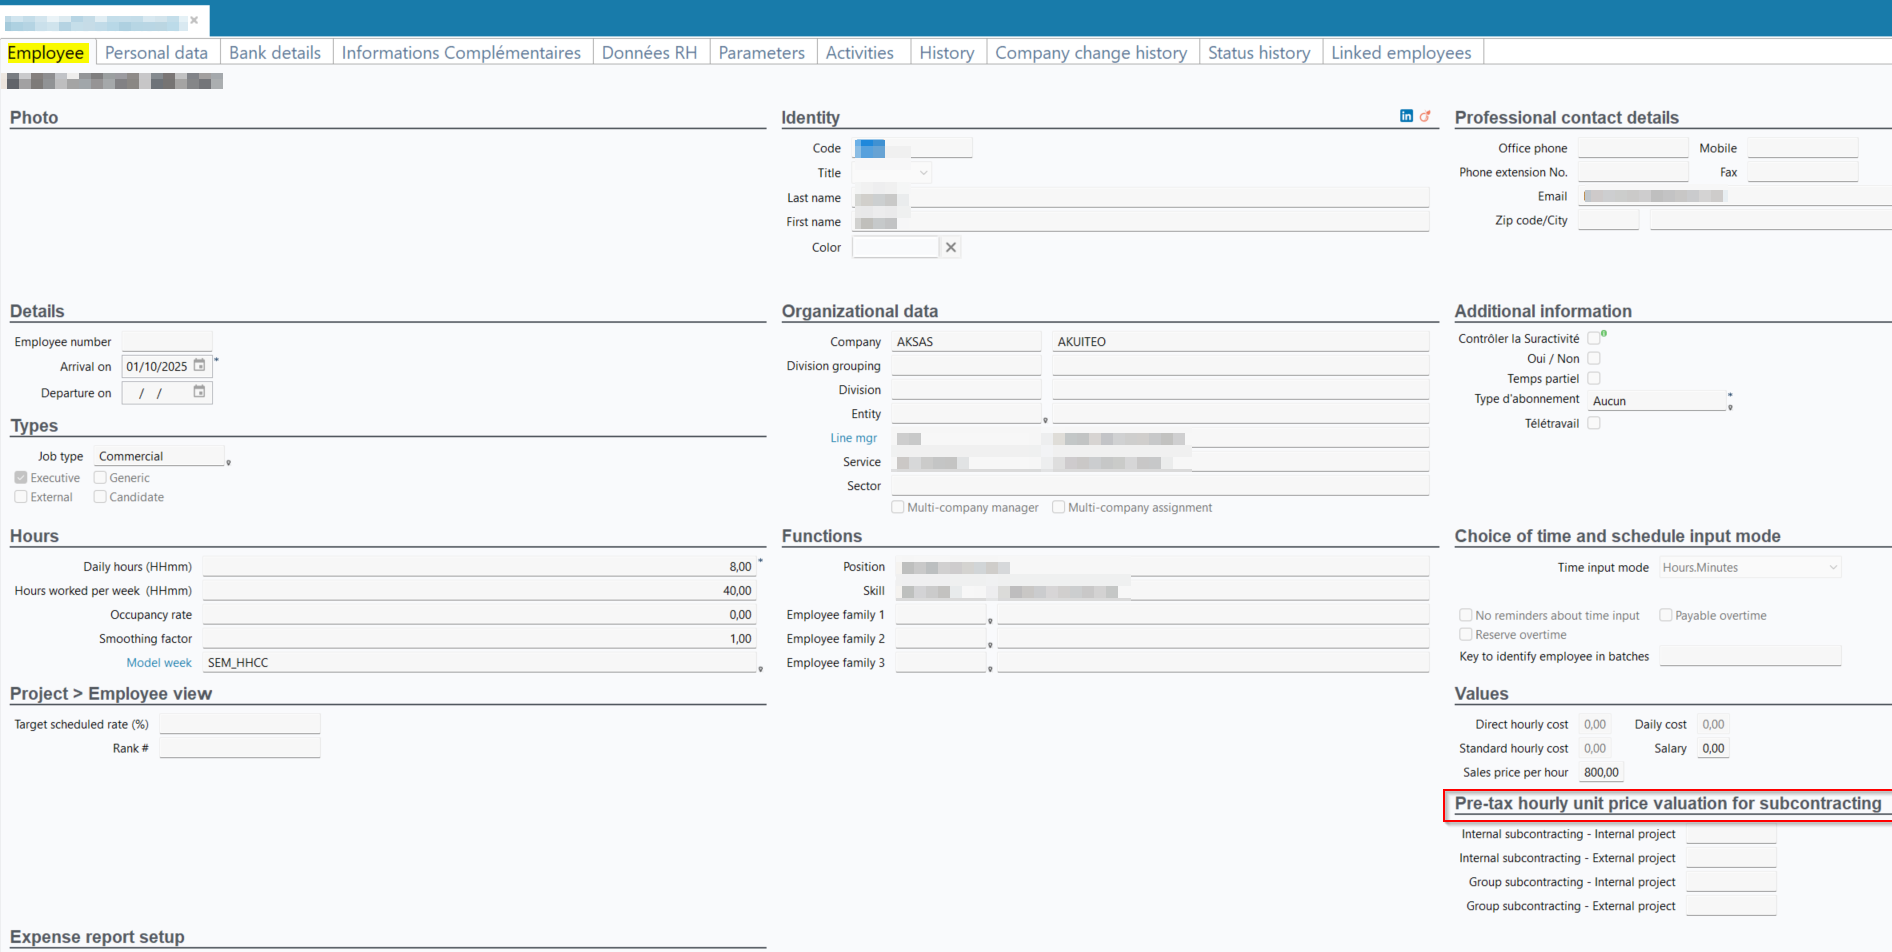This screenshot has height=952, width=1892.
Task: Toggle Payable overtime checkbox
Action: [x=1666, y=615]
